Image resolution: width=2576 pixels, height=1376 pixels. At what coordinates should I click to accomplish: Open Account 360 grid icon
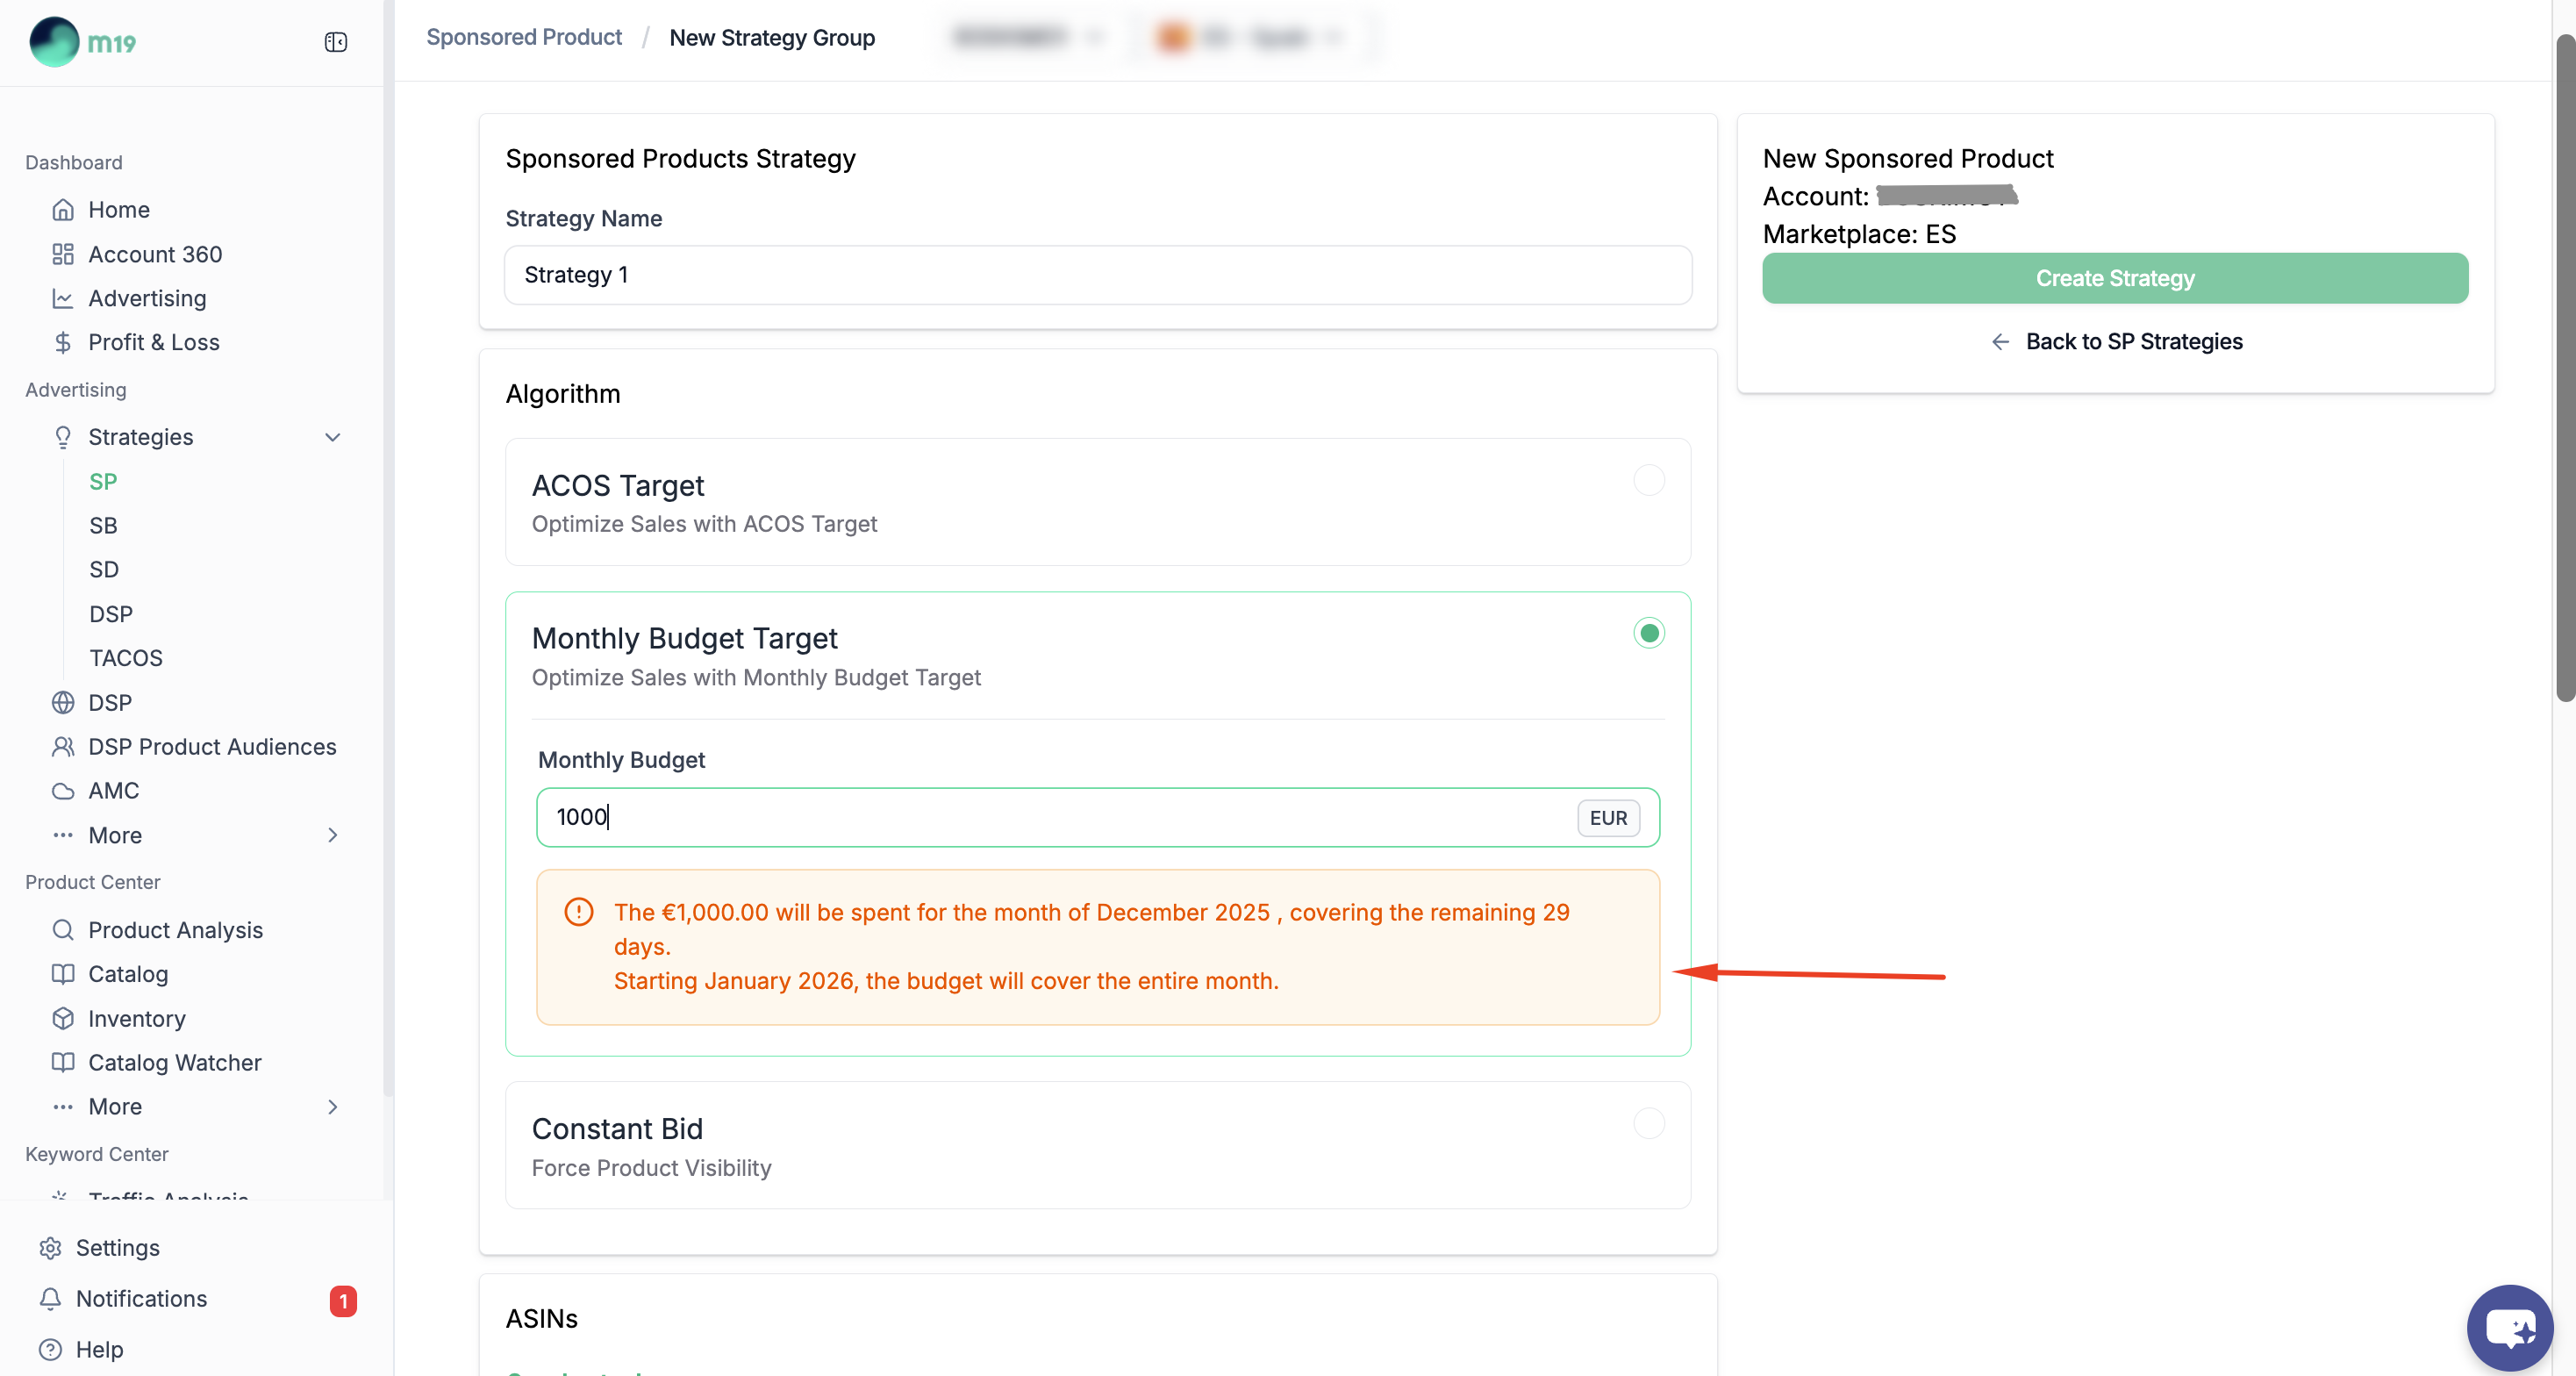click(x=63, y=254)
